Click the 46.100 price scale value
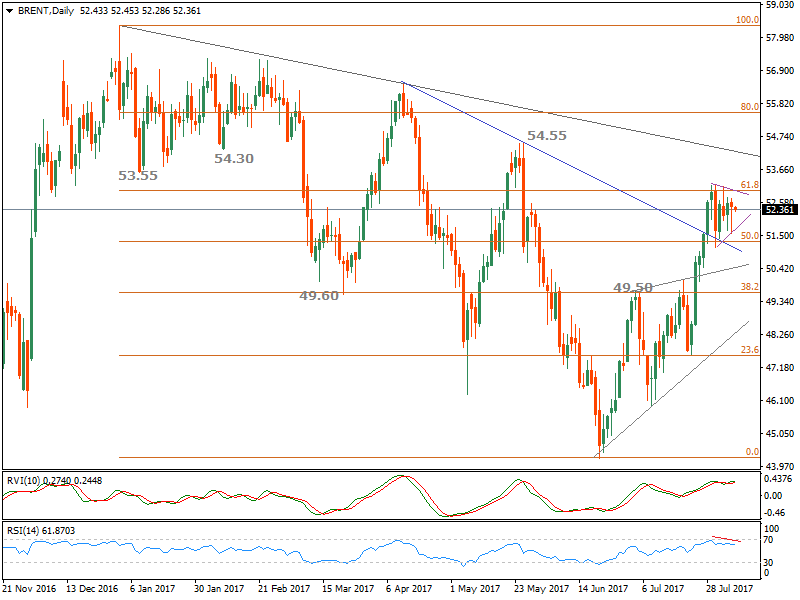The height and width of the screenshot is (600, 800). point(780,401)
